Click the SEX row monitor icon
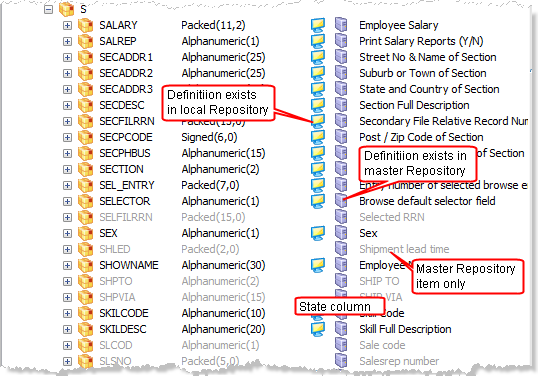 tap(318, 233)
